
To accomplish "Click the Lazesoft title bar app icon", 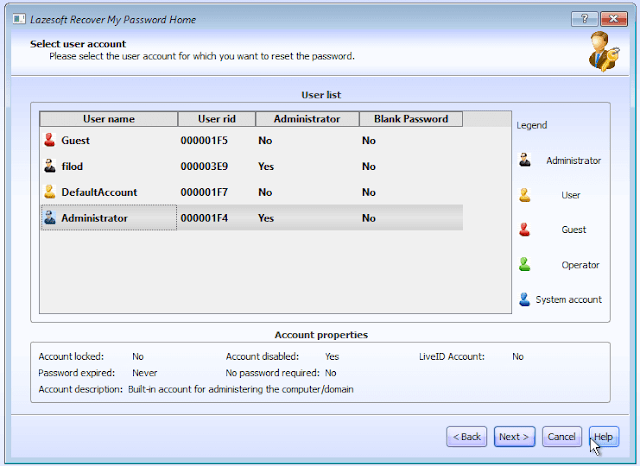I will 19,19.
